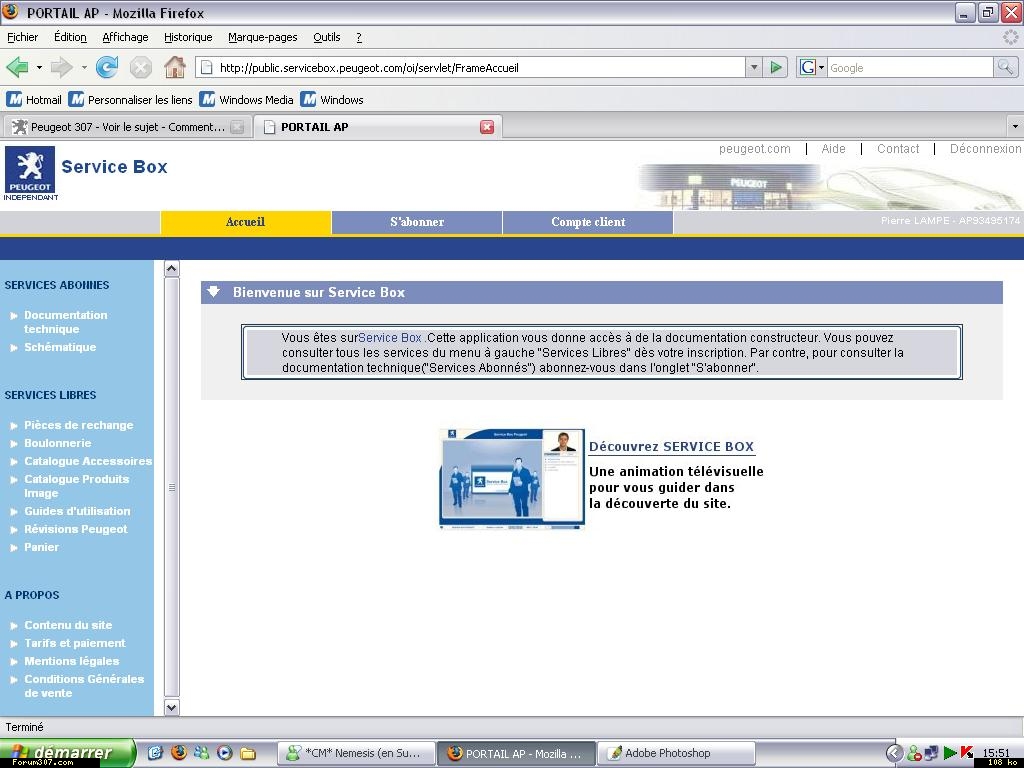The image size is (1024, 768).
Task: Click the green Go arrow beside address bar
Action: tap(775, 67)
